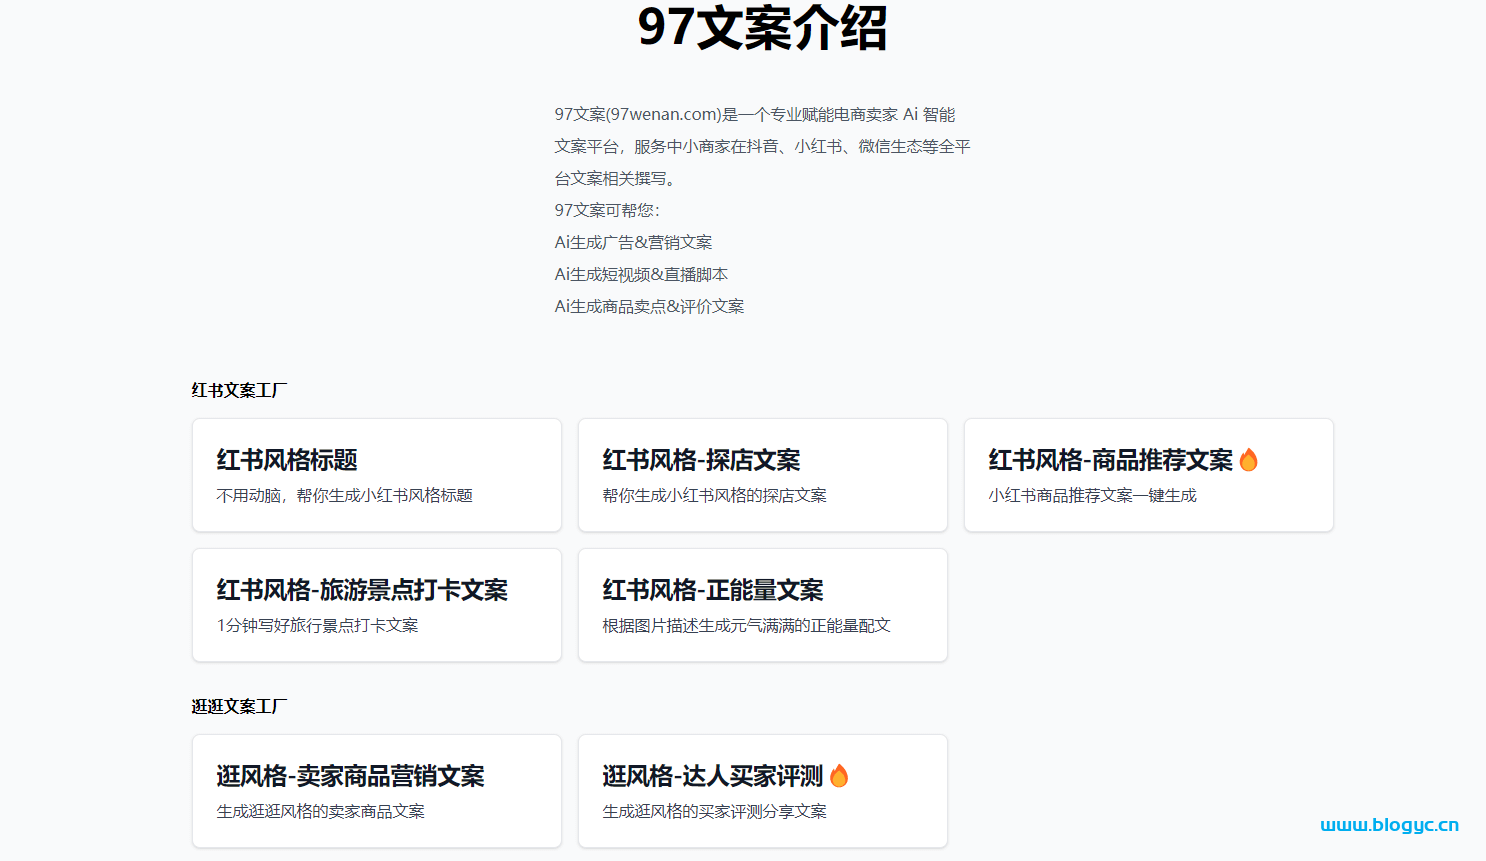Screen dimensions: 1486x861
Task: Click the text 小红书商品推荐文案一键生成
Action: pos(1092,495)
